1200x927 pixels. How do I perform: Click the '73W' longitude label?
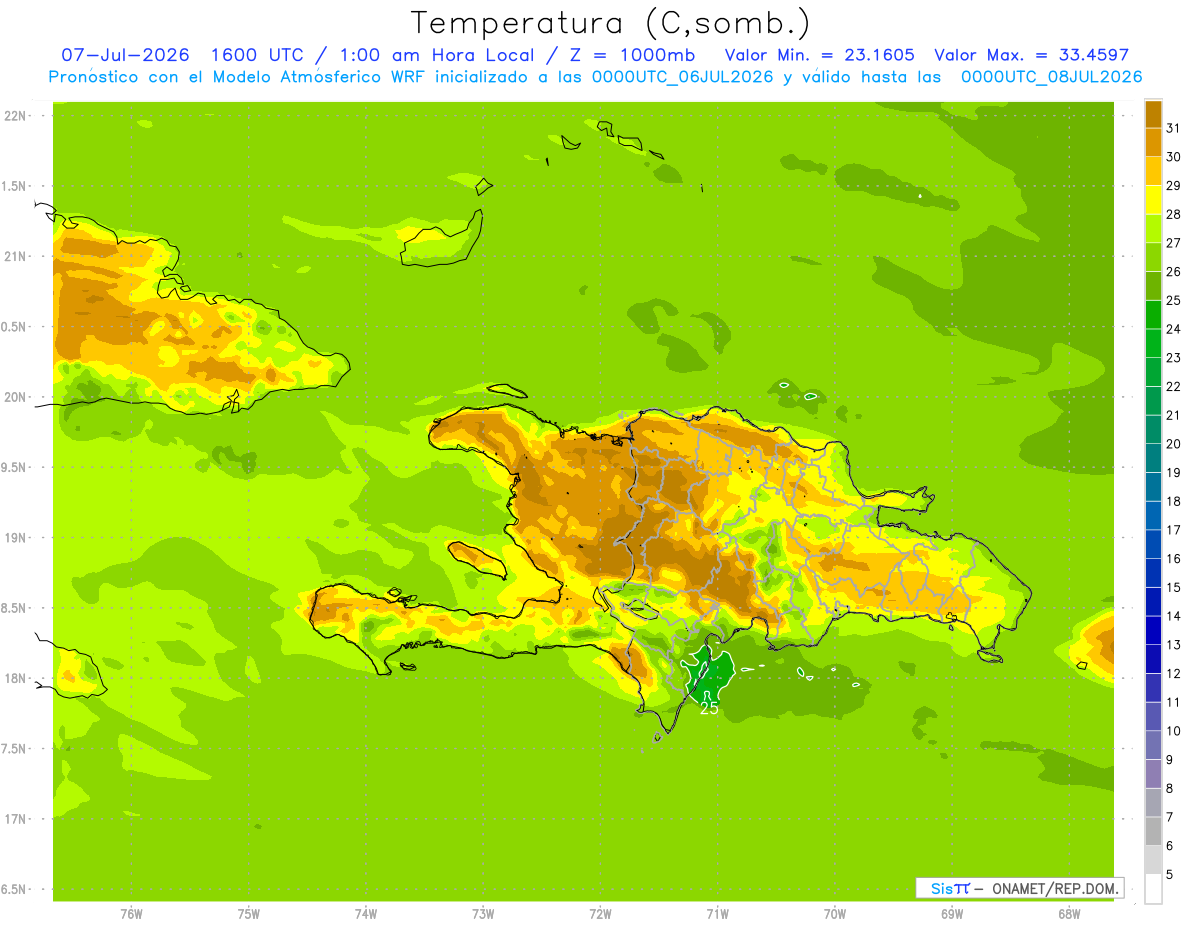pos(483,914)
